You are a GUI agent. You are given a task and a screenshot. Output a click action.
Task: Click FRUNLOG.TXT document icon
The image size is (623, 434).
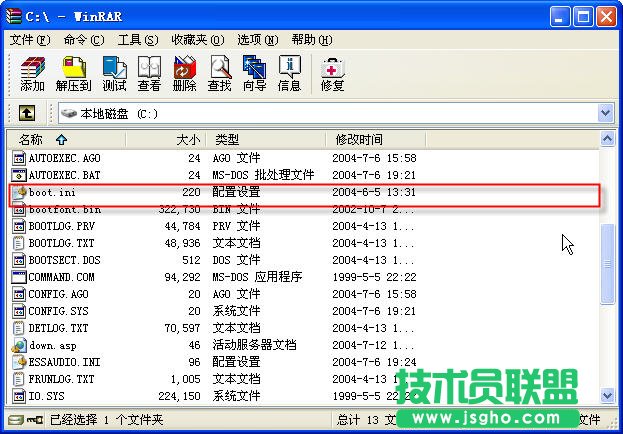pos(19,379)
